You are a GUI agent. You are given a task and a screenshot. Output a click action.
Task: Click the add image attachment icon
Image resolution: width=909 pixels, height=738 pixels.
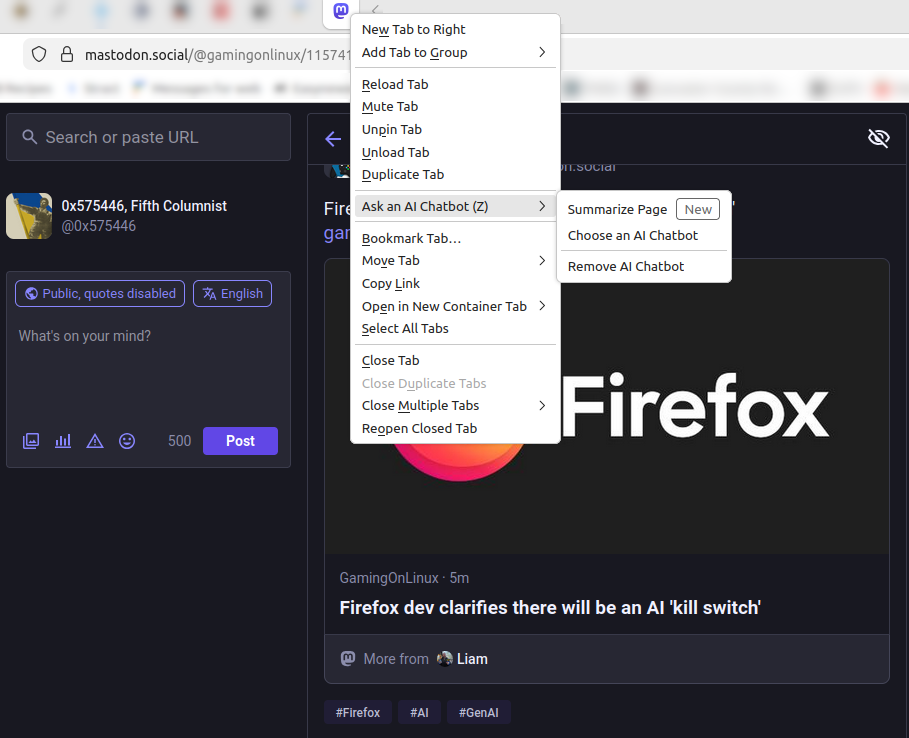[31, 441]
